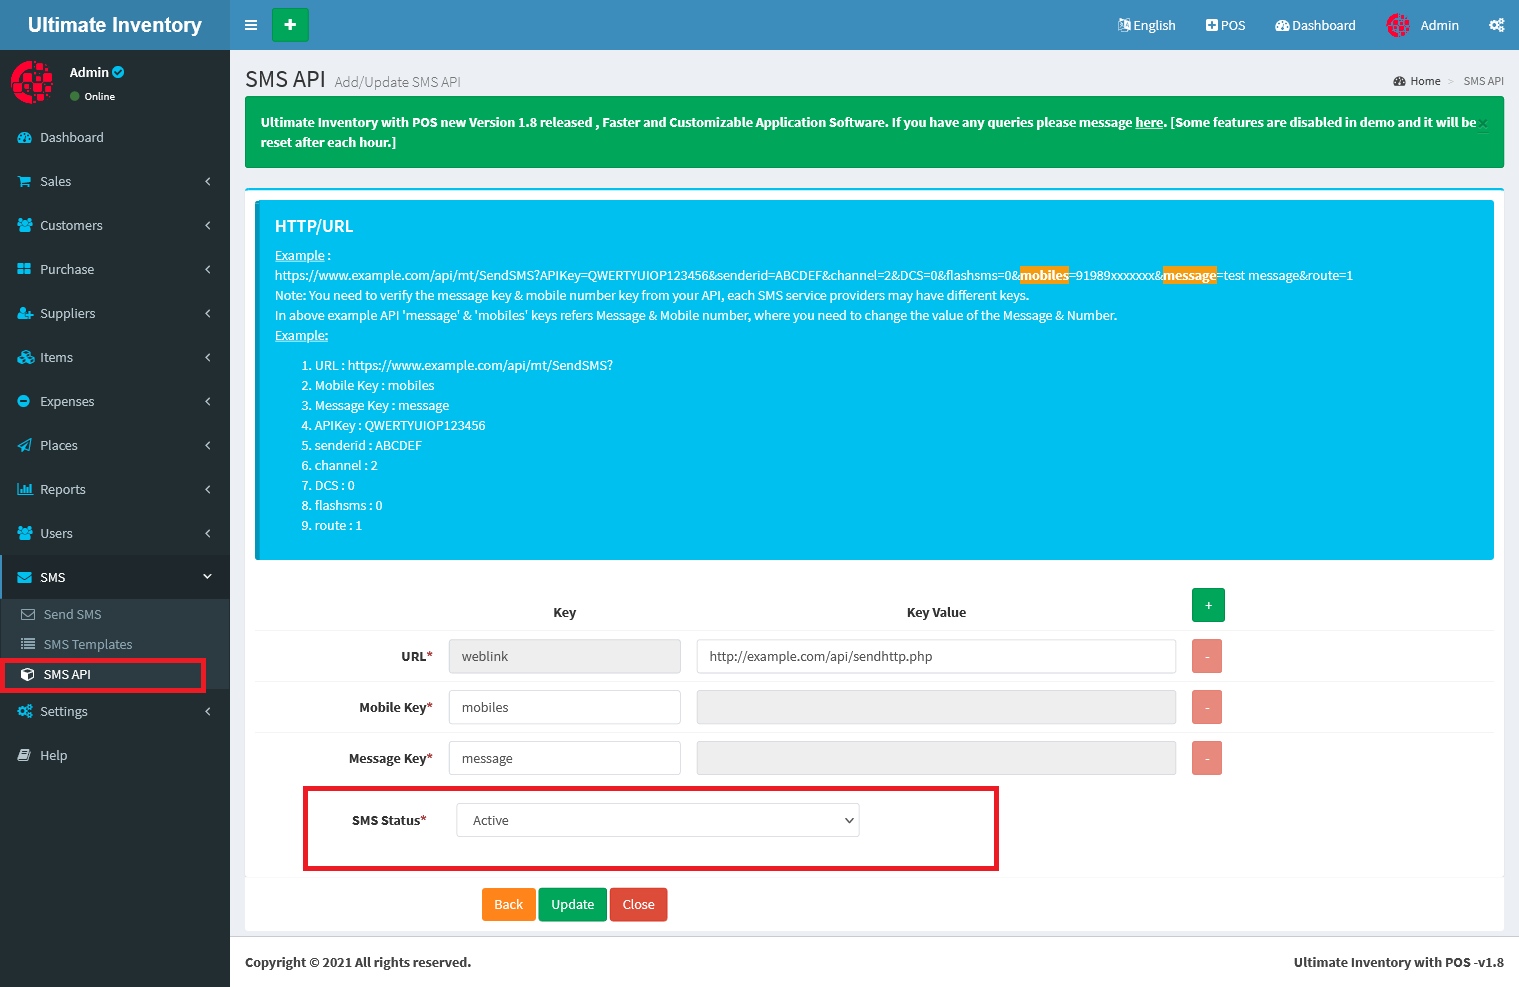1519x987 pixels.
Task: Click Ultimate Inventory logo title
Action: [x=115, y=25]
